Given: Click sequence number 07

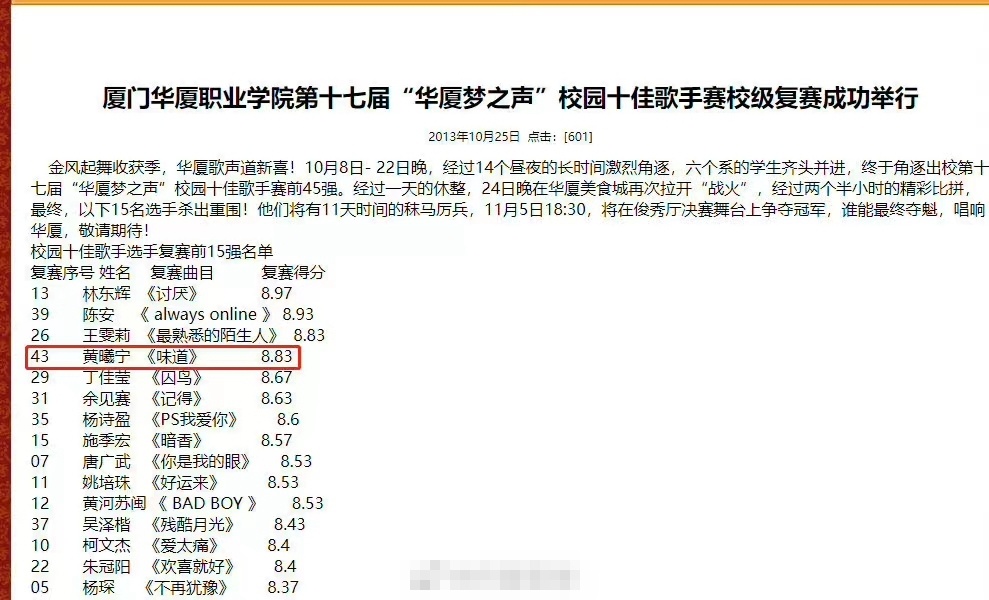Looking at the screenshot, I should click(x=40, y=461).
